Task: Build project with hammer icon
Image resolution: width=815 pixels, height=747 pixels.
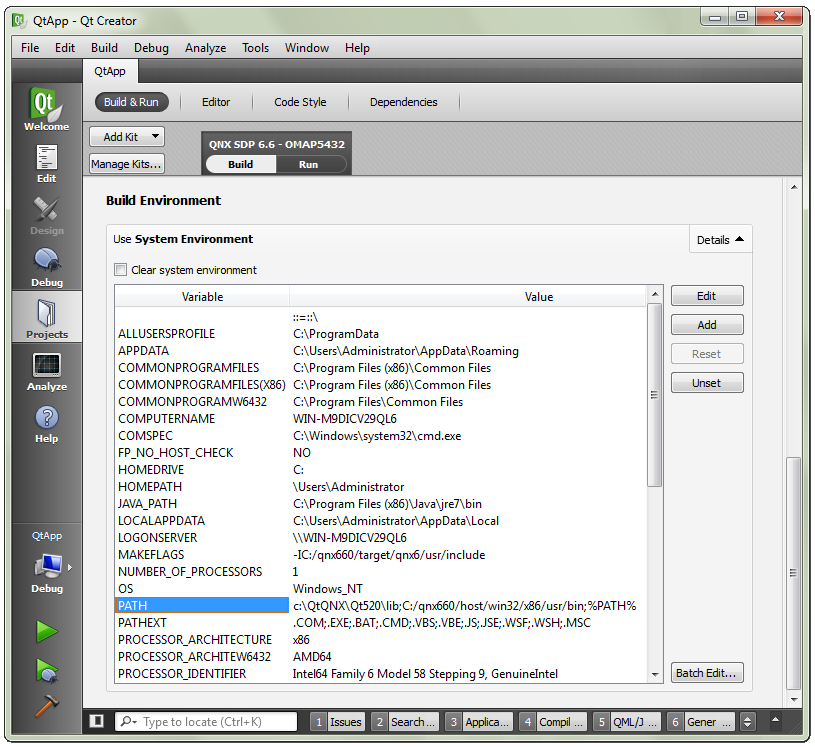Action: [x=46, y=706]
